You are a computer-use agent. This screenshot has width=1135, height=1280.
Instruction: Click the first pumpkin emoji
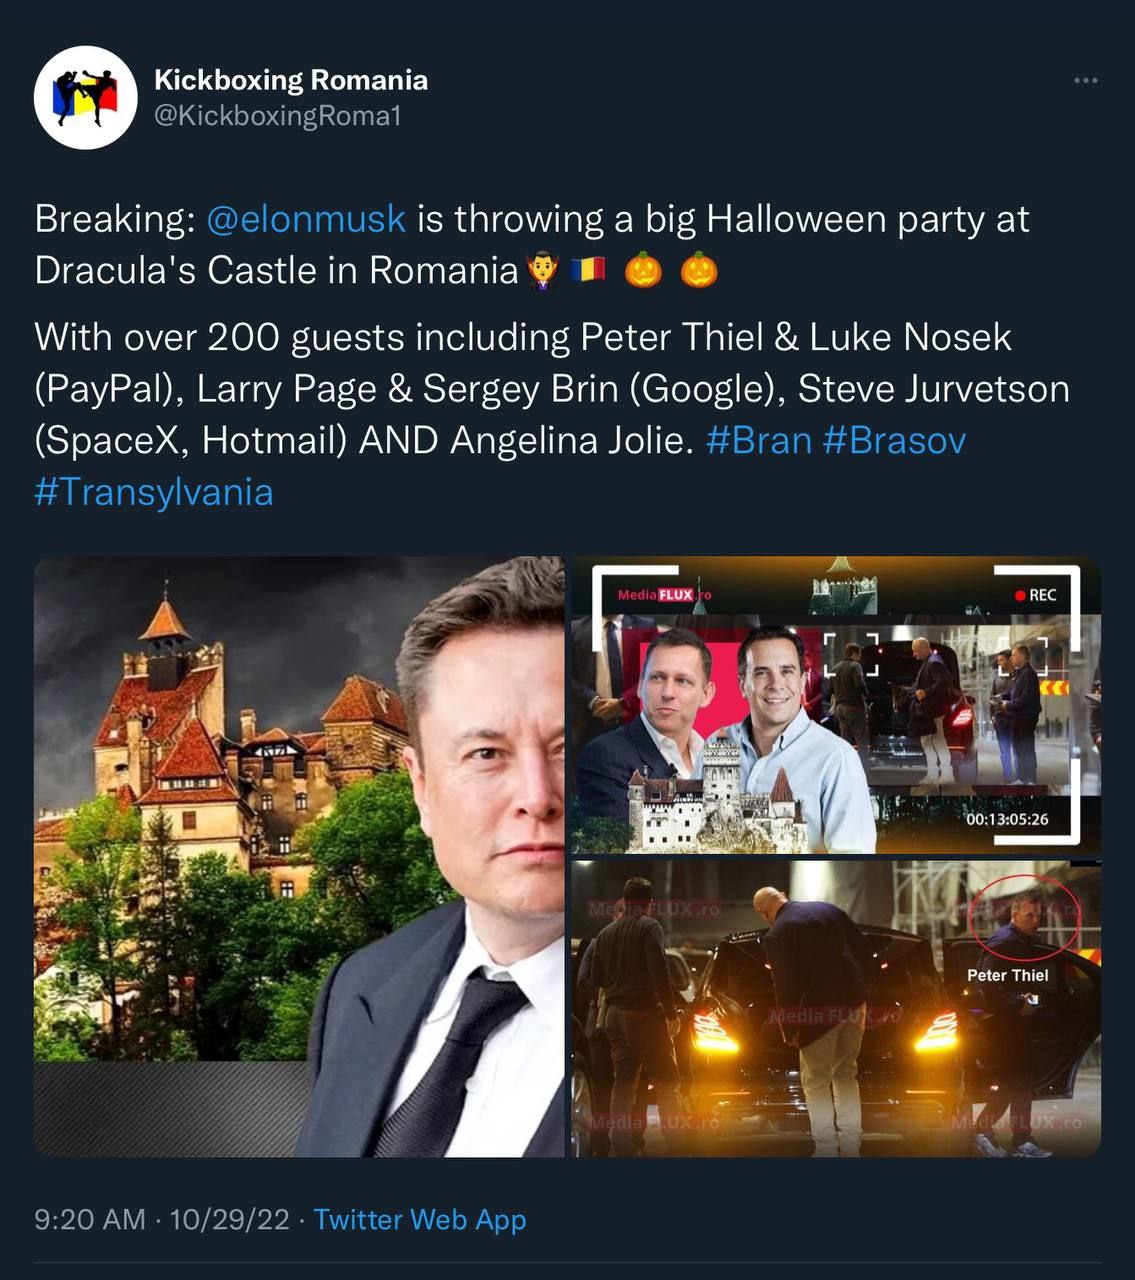click(x=643, y=271)
